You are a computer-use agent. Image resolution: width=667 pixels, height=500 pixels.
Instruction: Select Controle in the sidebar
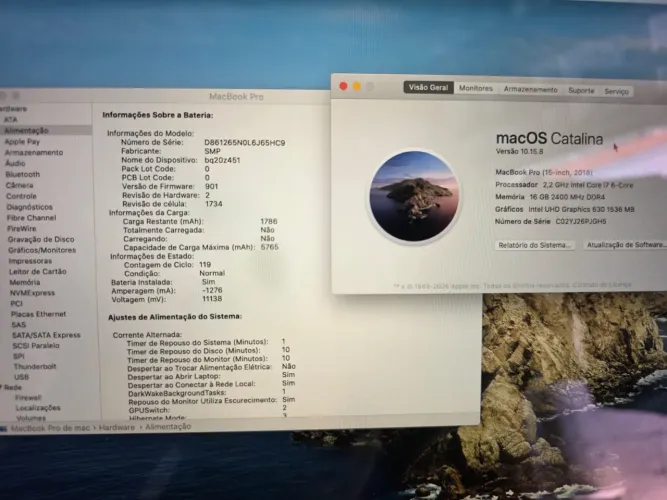(x=21, y=196)
